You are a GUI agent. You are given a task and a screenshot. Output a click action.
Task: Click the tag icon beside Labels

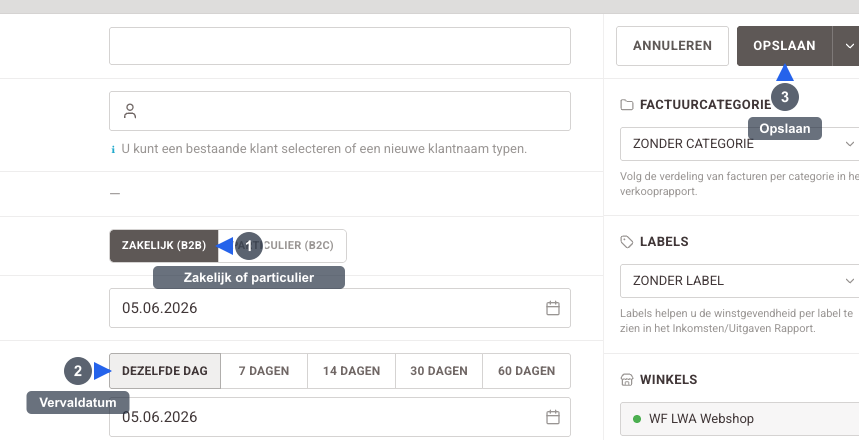point(627,242)
